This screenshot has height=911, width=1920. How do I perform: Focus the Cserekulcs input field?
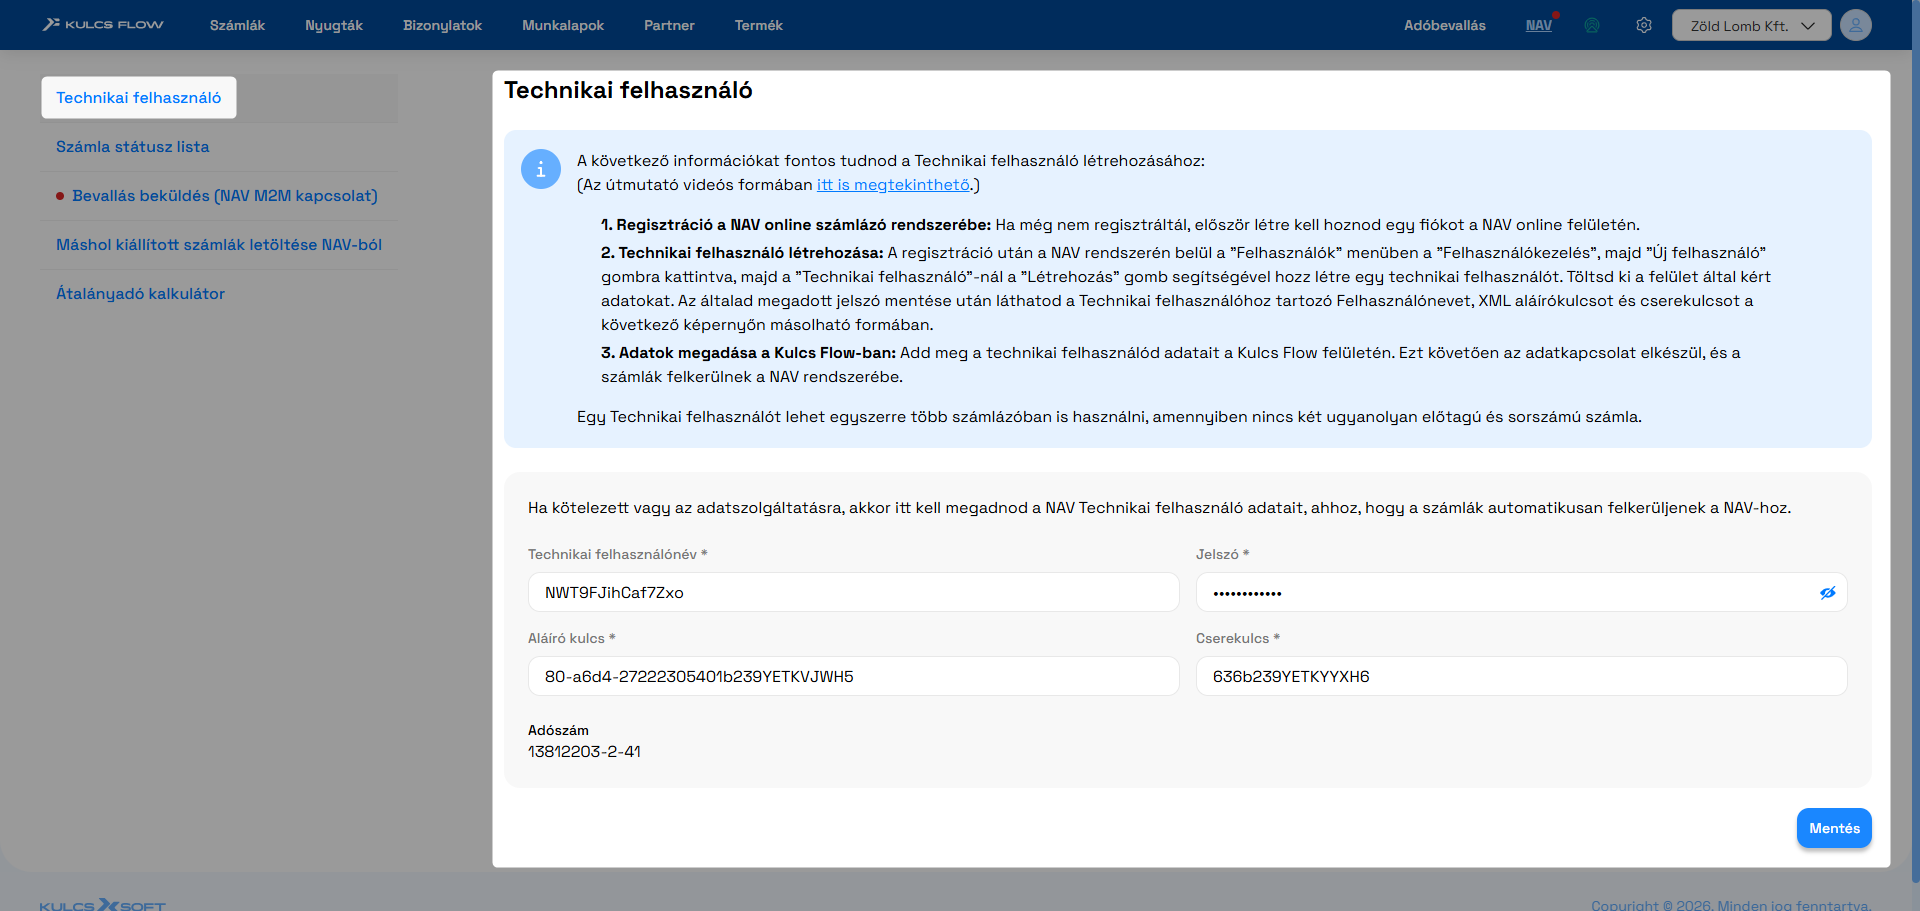[1521, 676]
